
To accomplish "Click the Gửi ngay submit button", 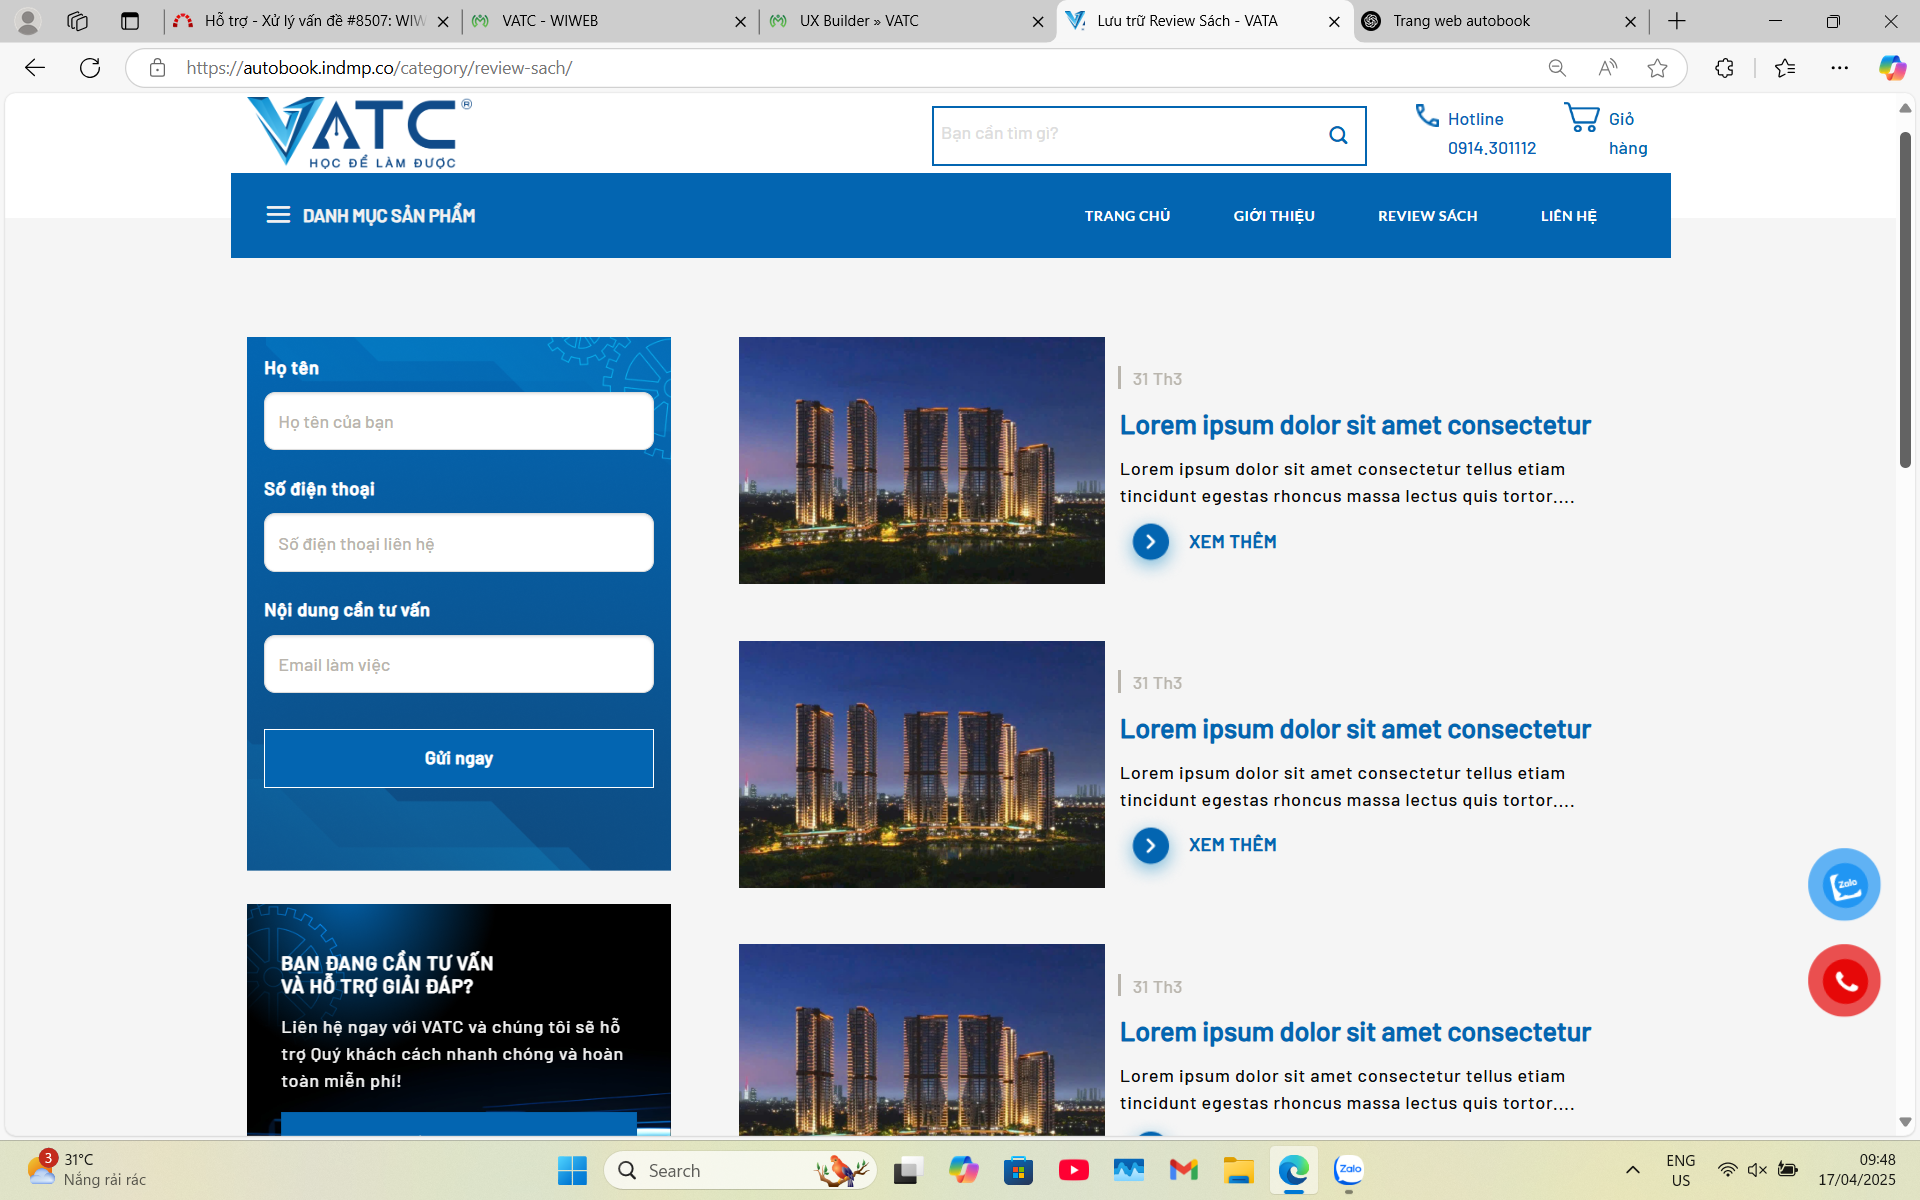I will click(x=458, y=758).
